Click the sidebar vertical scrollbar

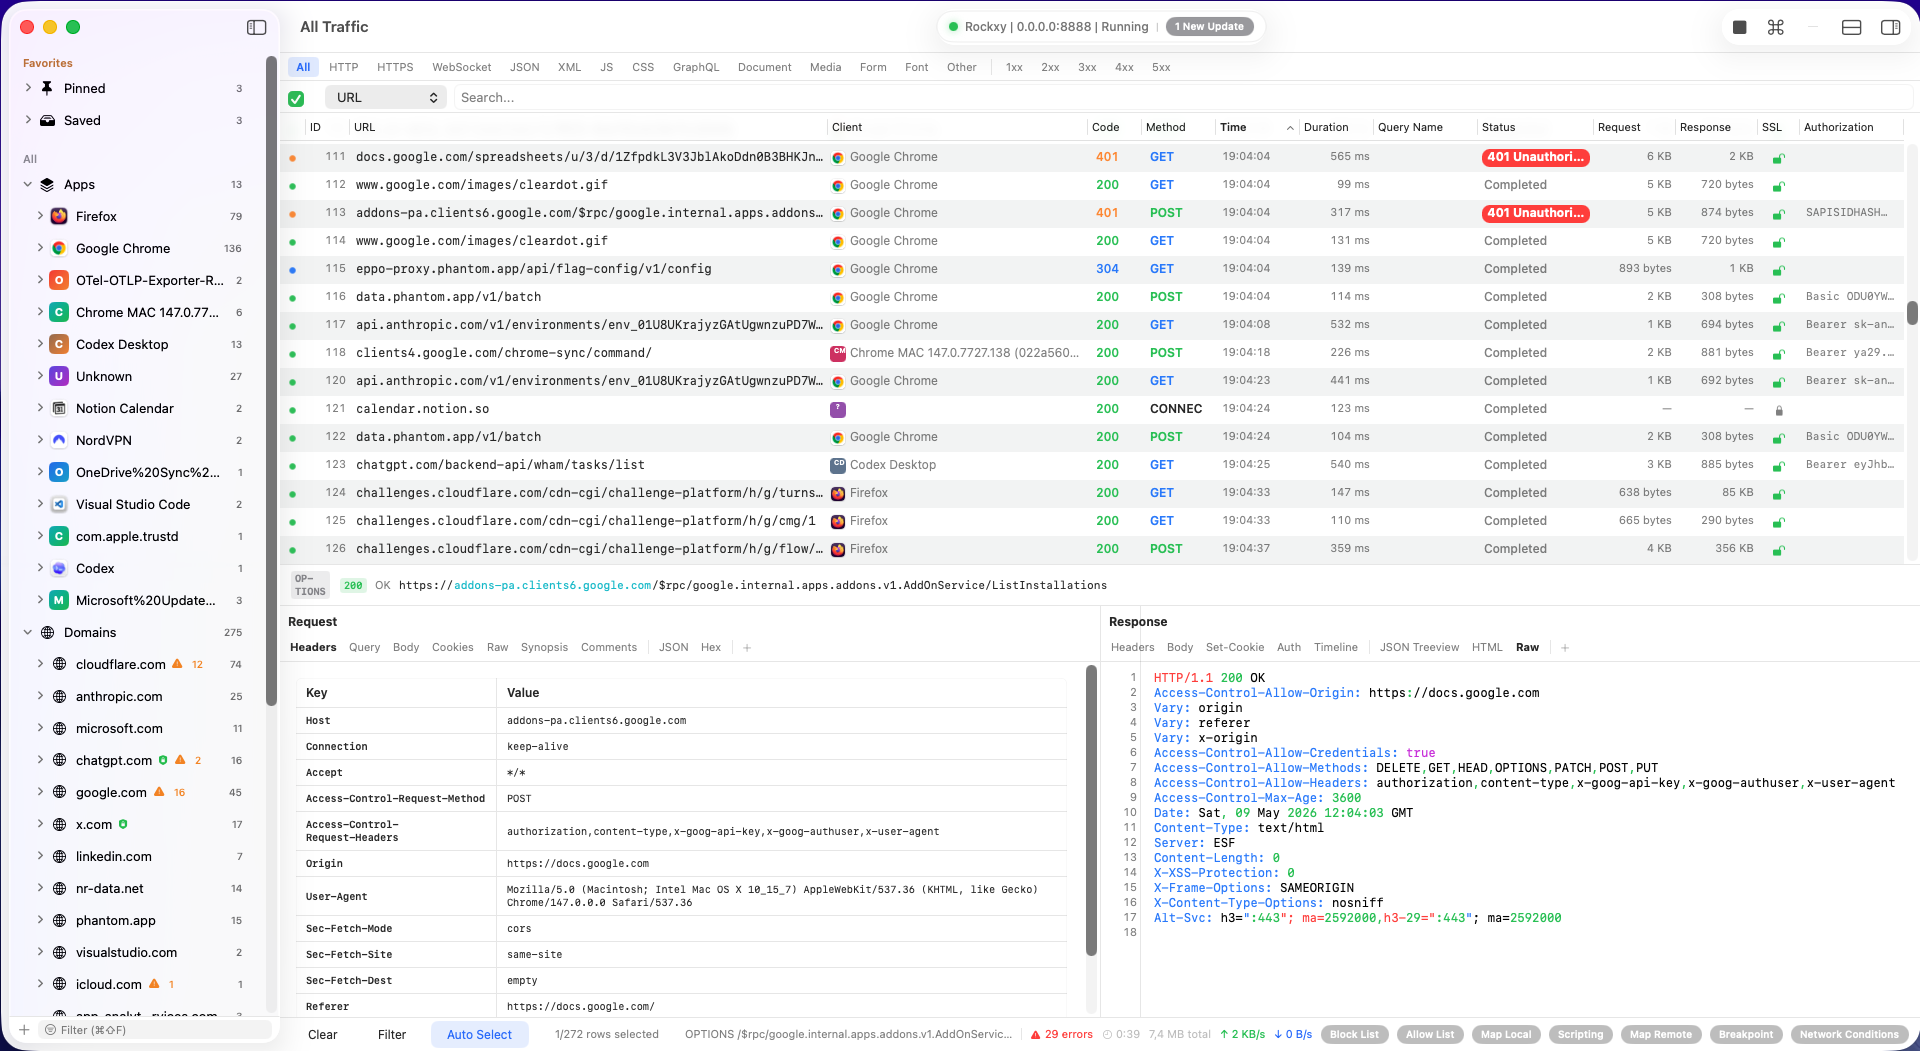(271, 380)
